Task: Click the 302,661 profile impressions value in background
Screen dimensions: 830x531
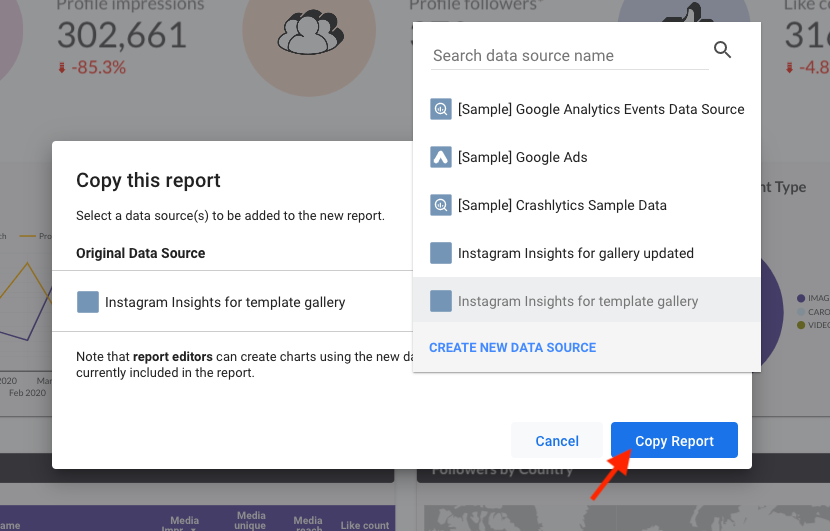Action: [x=122, y=35]
